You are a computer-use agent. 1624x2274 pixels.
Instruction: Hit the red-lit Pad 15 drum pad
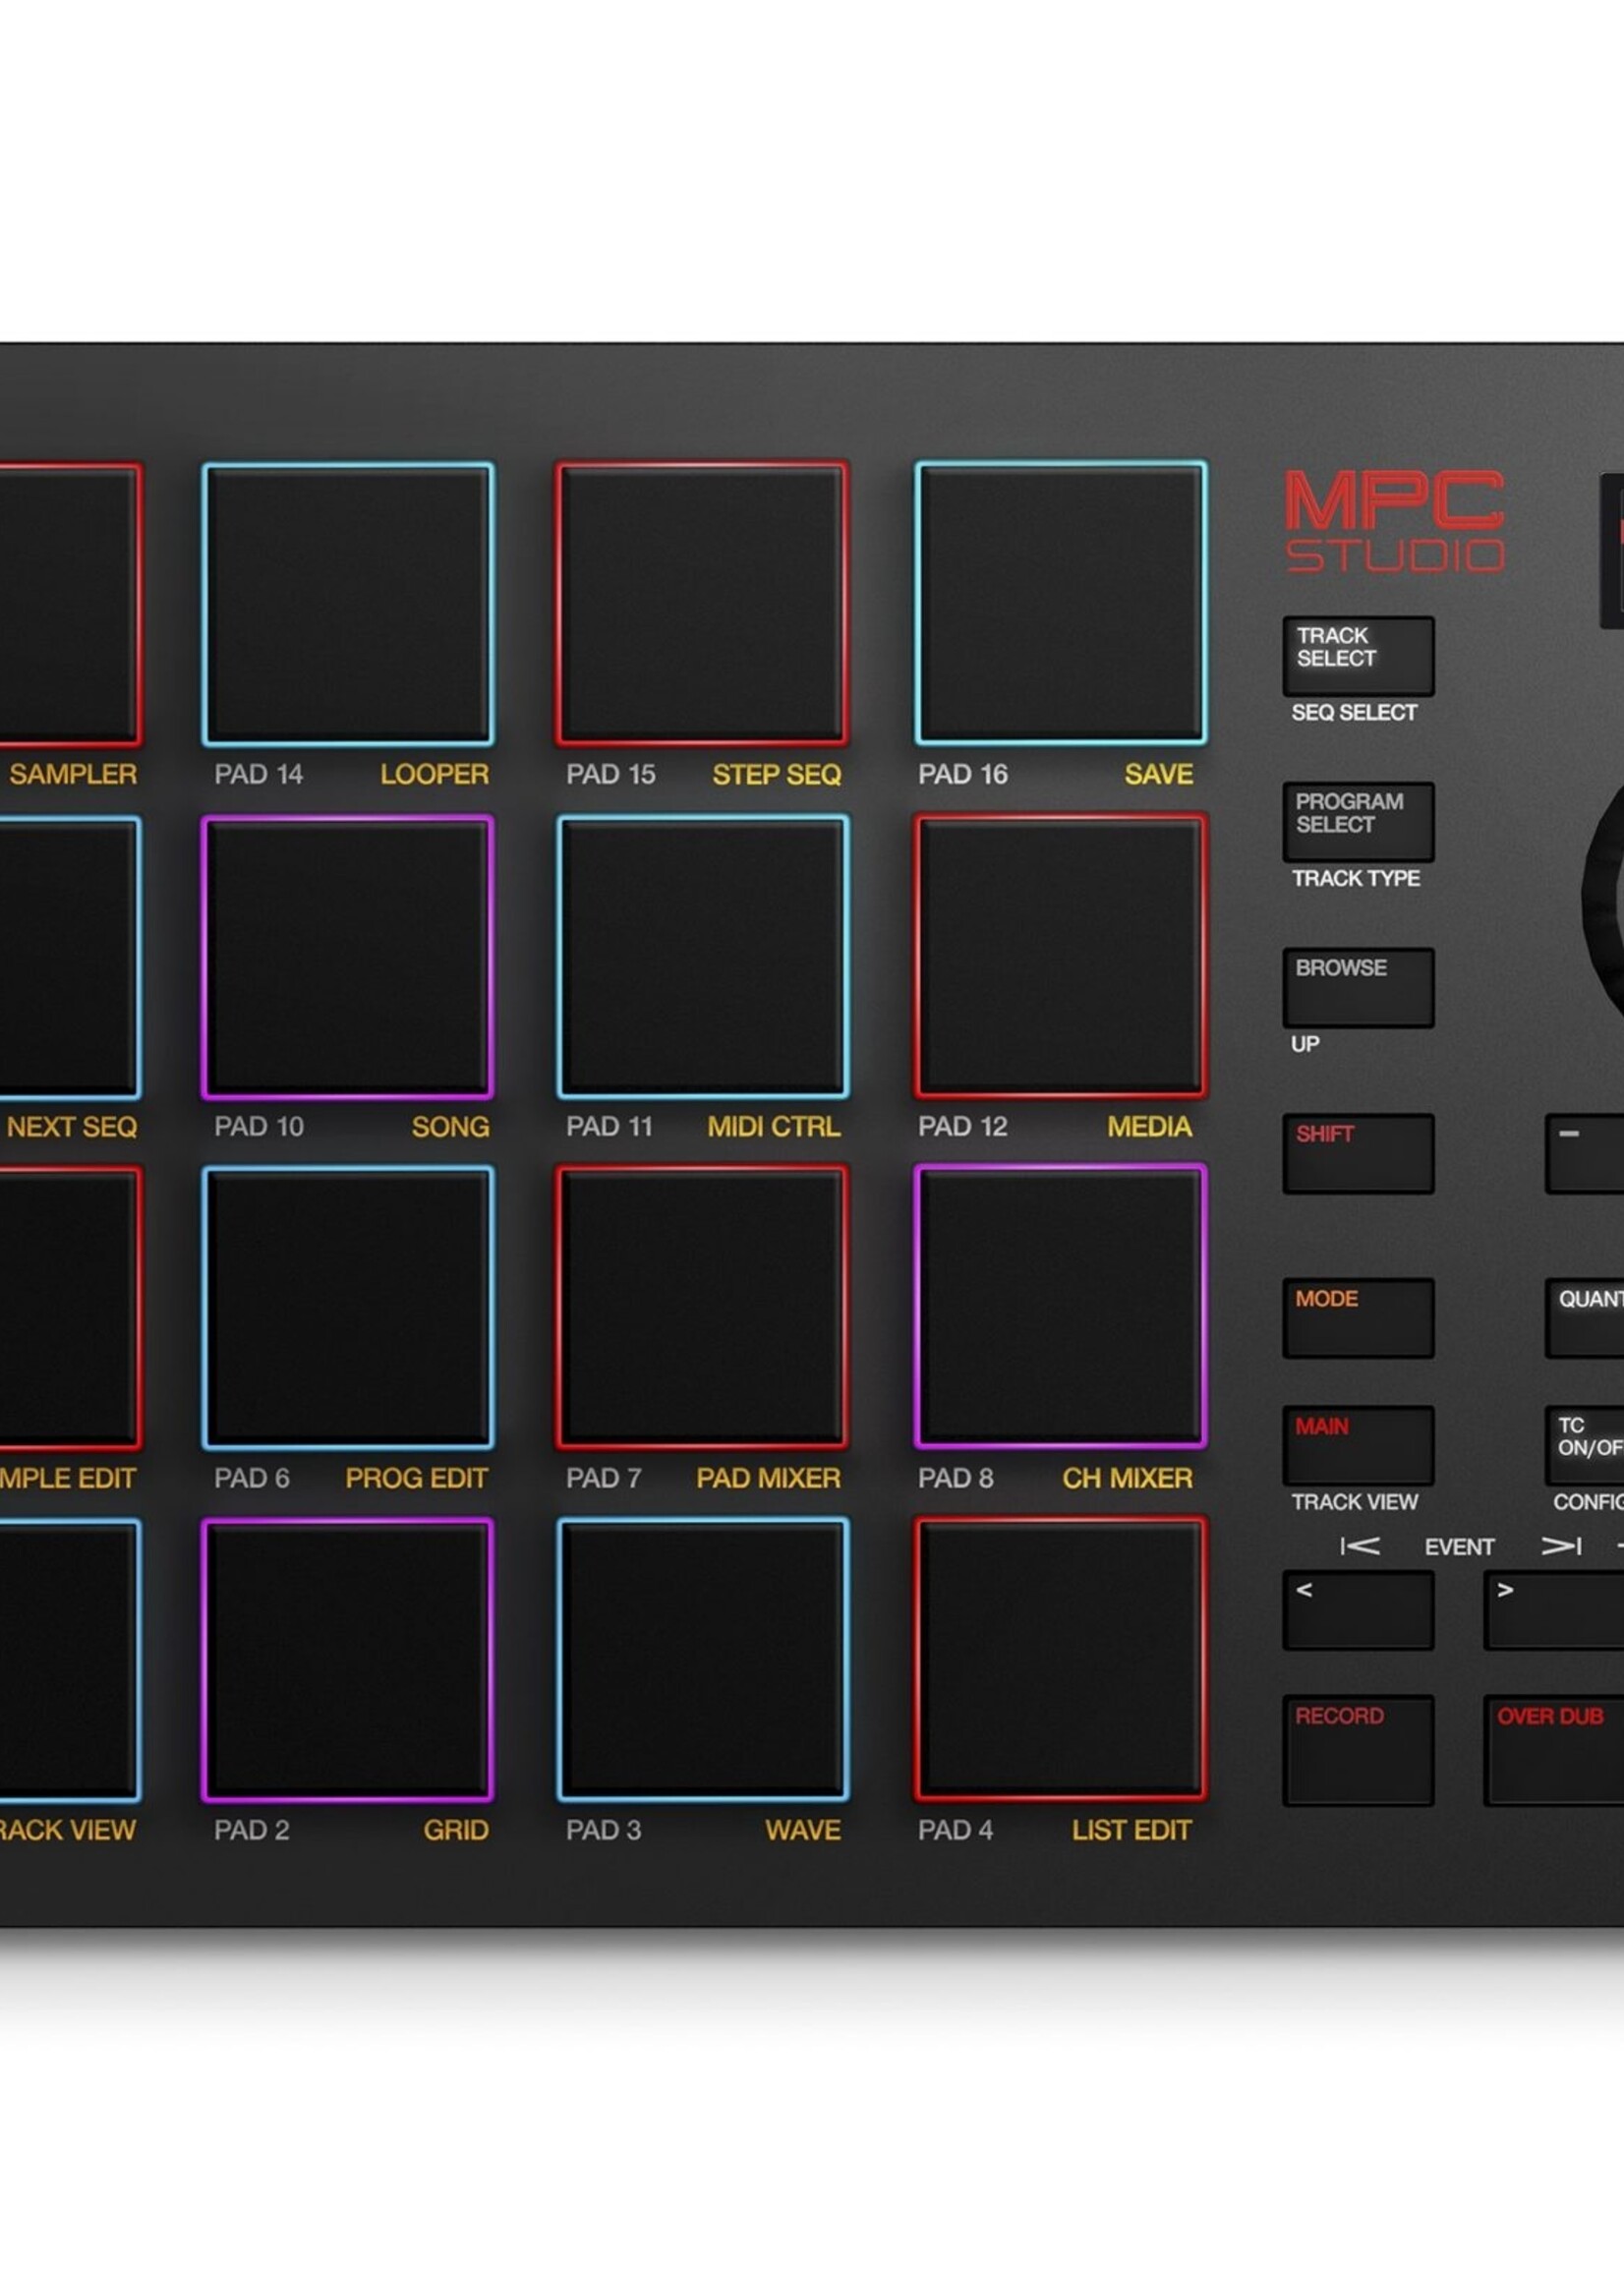coord(702,604)
